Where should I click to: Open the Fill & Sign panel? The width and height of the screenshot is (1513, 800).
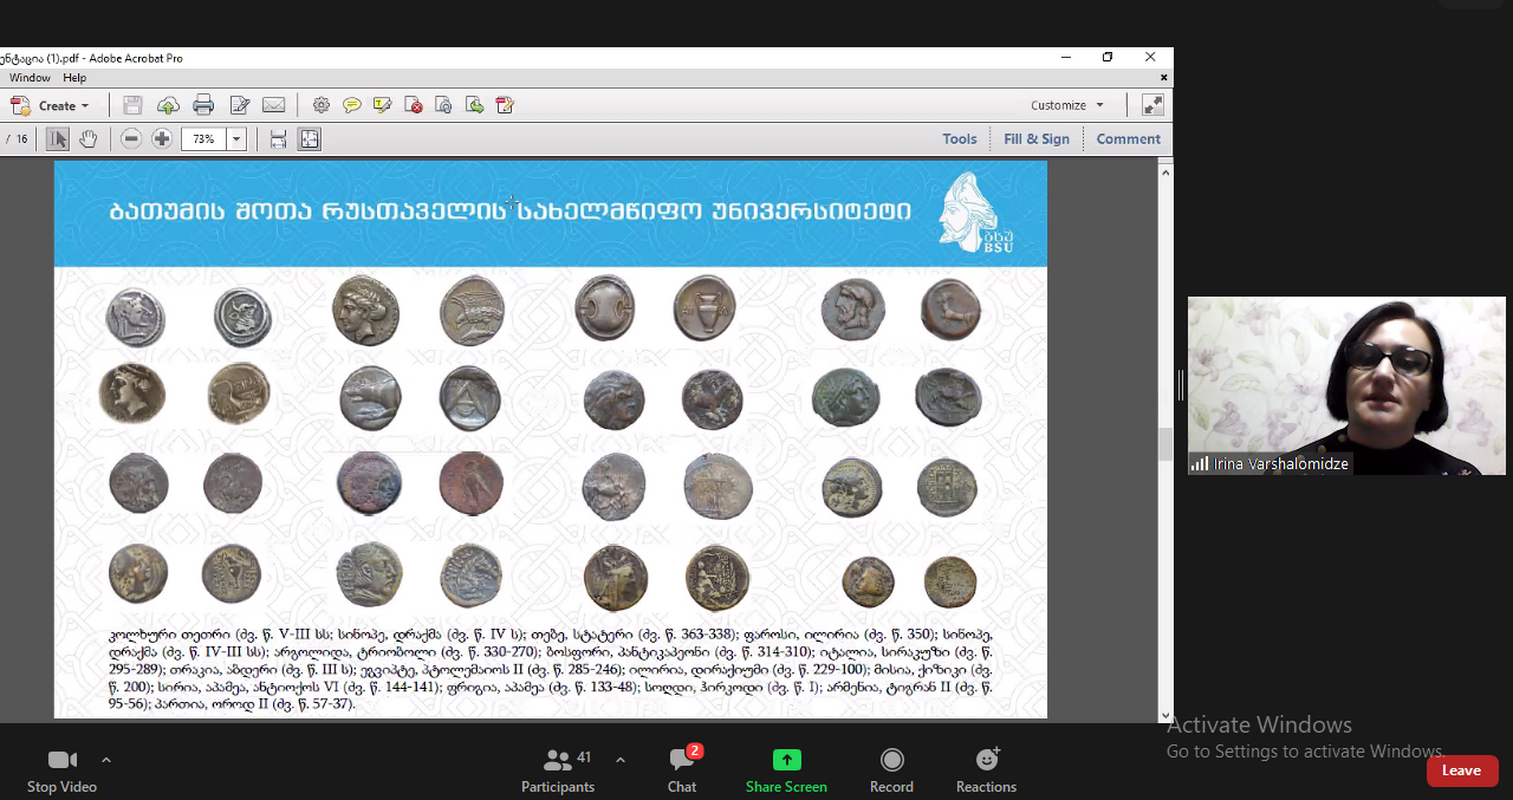tap(1036, 139)
